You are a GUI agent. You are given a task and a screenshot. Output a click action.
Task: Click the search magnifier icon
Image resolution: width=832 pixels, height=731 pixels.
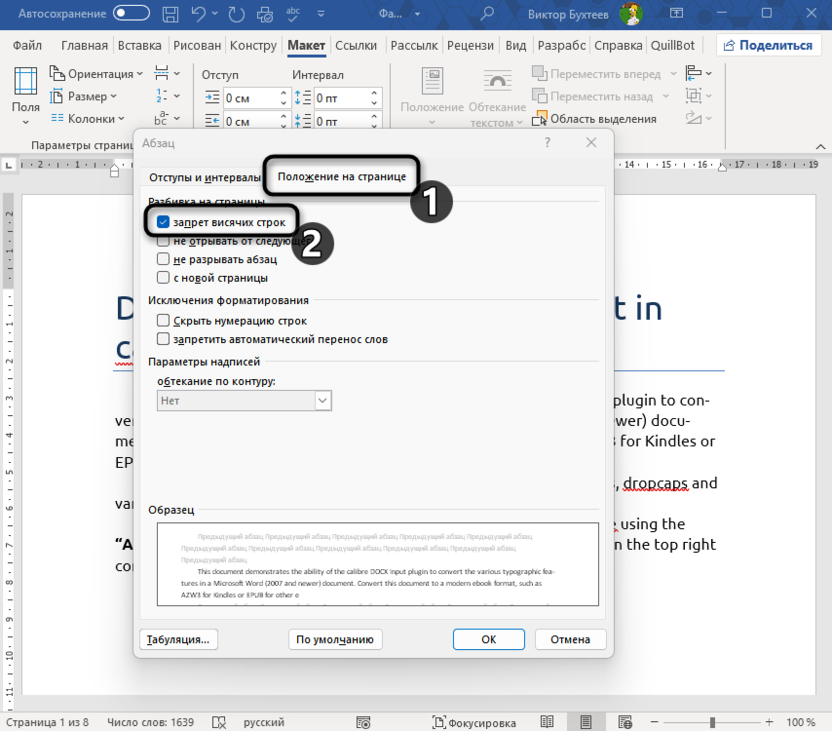tap(487, 14)
